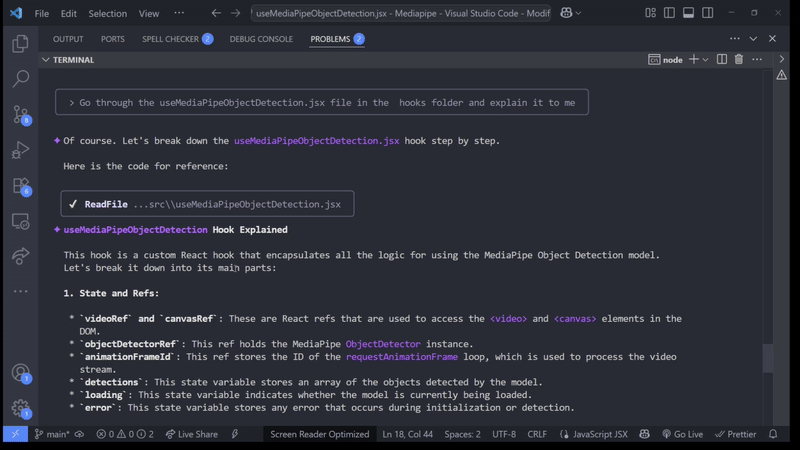Split the terminal
The height and width of the screenshot is (450, 800).
(x=721, y=60)
